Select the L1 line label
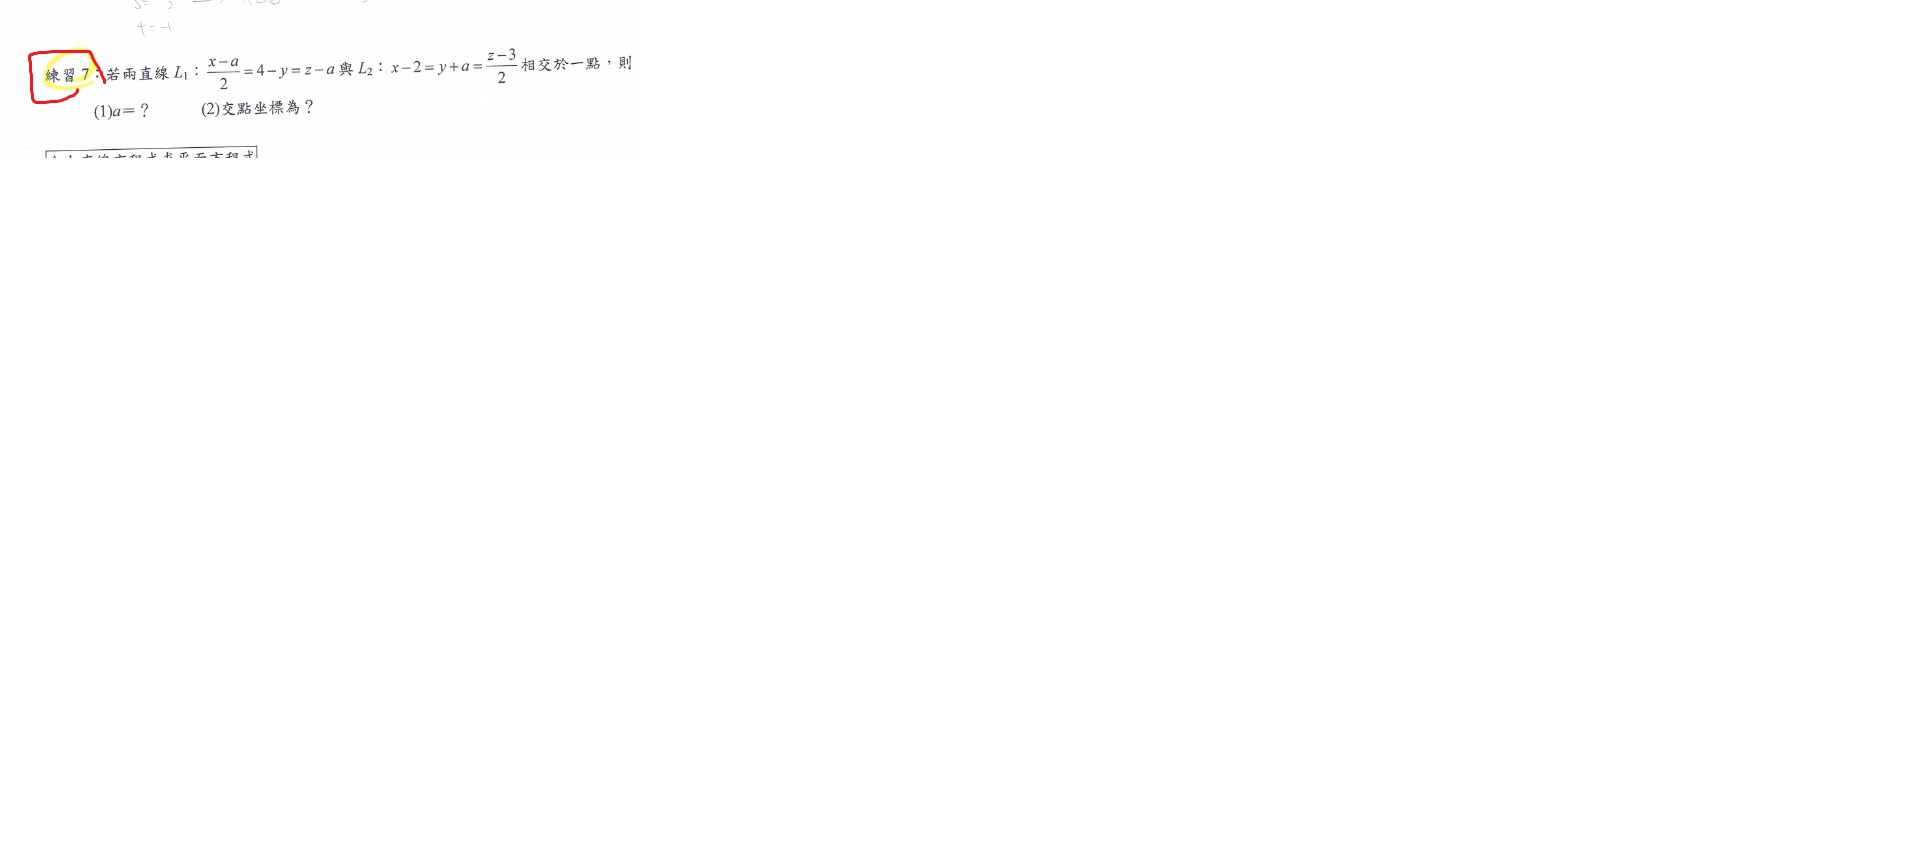This screenshot has height=856, width=1908. coord(181,73)
